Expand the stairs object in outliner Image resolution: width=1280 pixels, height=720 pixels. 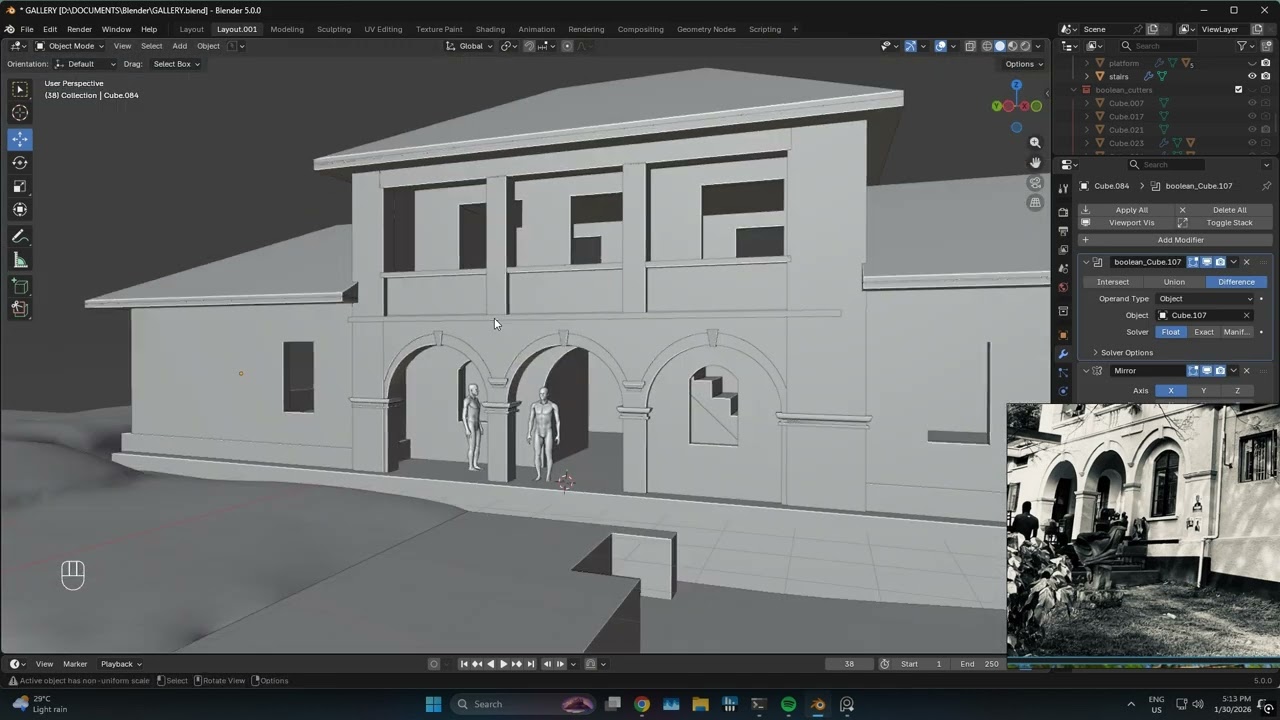[1087, 76]
